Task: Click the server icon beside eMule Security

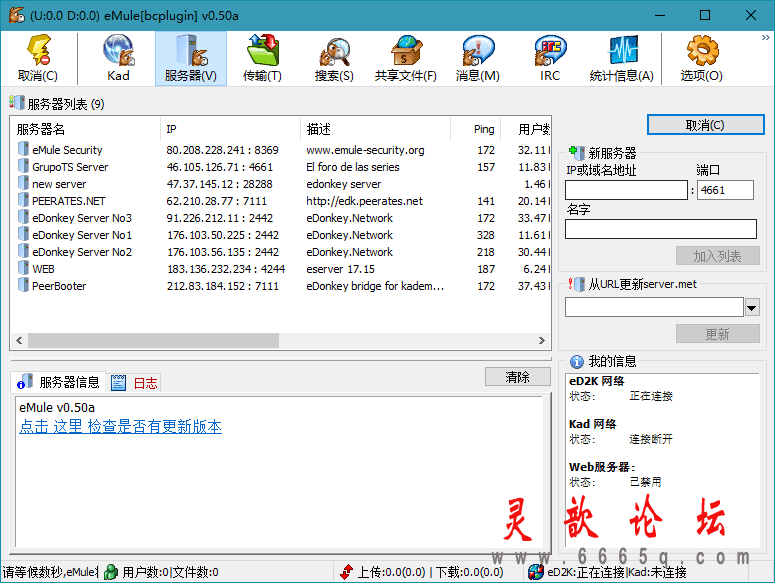Action: coord(23,149)
